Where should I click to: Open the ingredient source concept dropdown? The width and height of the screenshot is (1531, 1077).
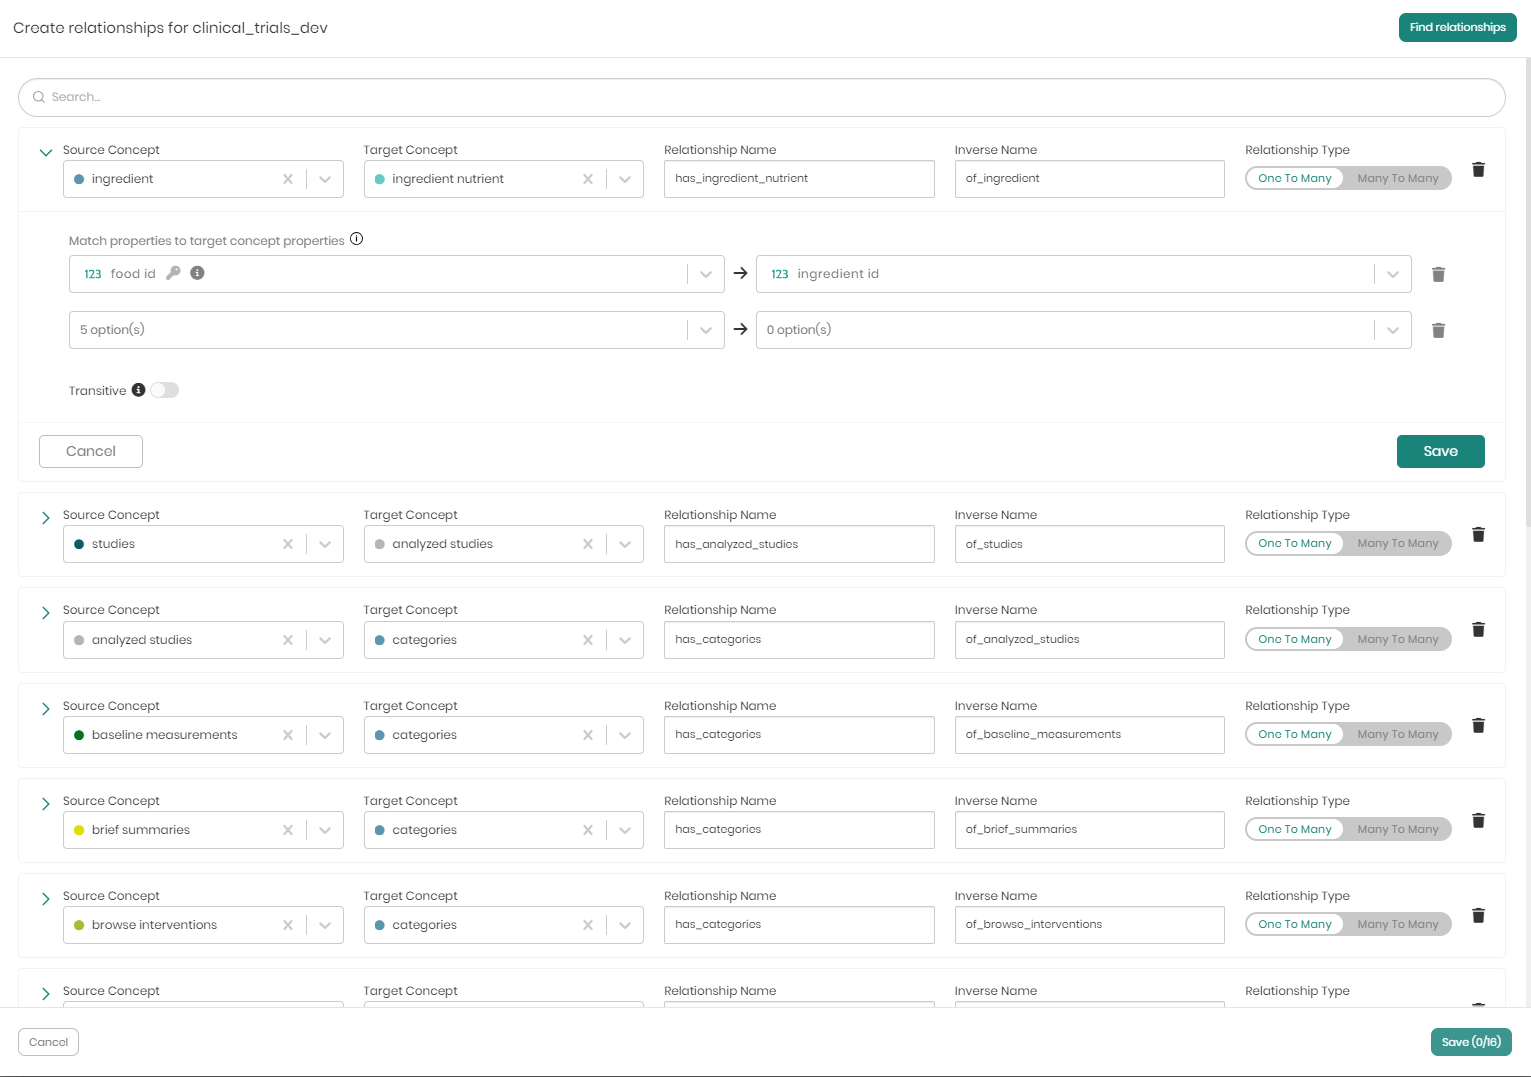pos(325,179)
